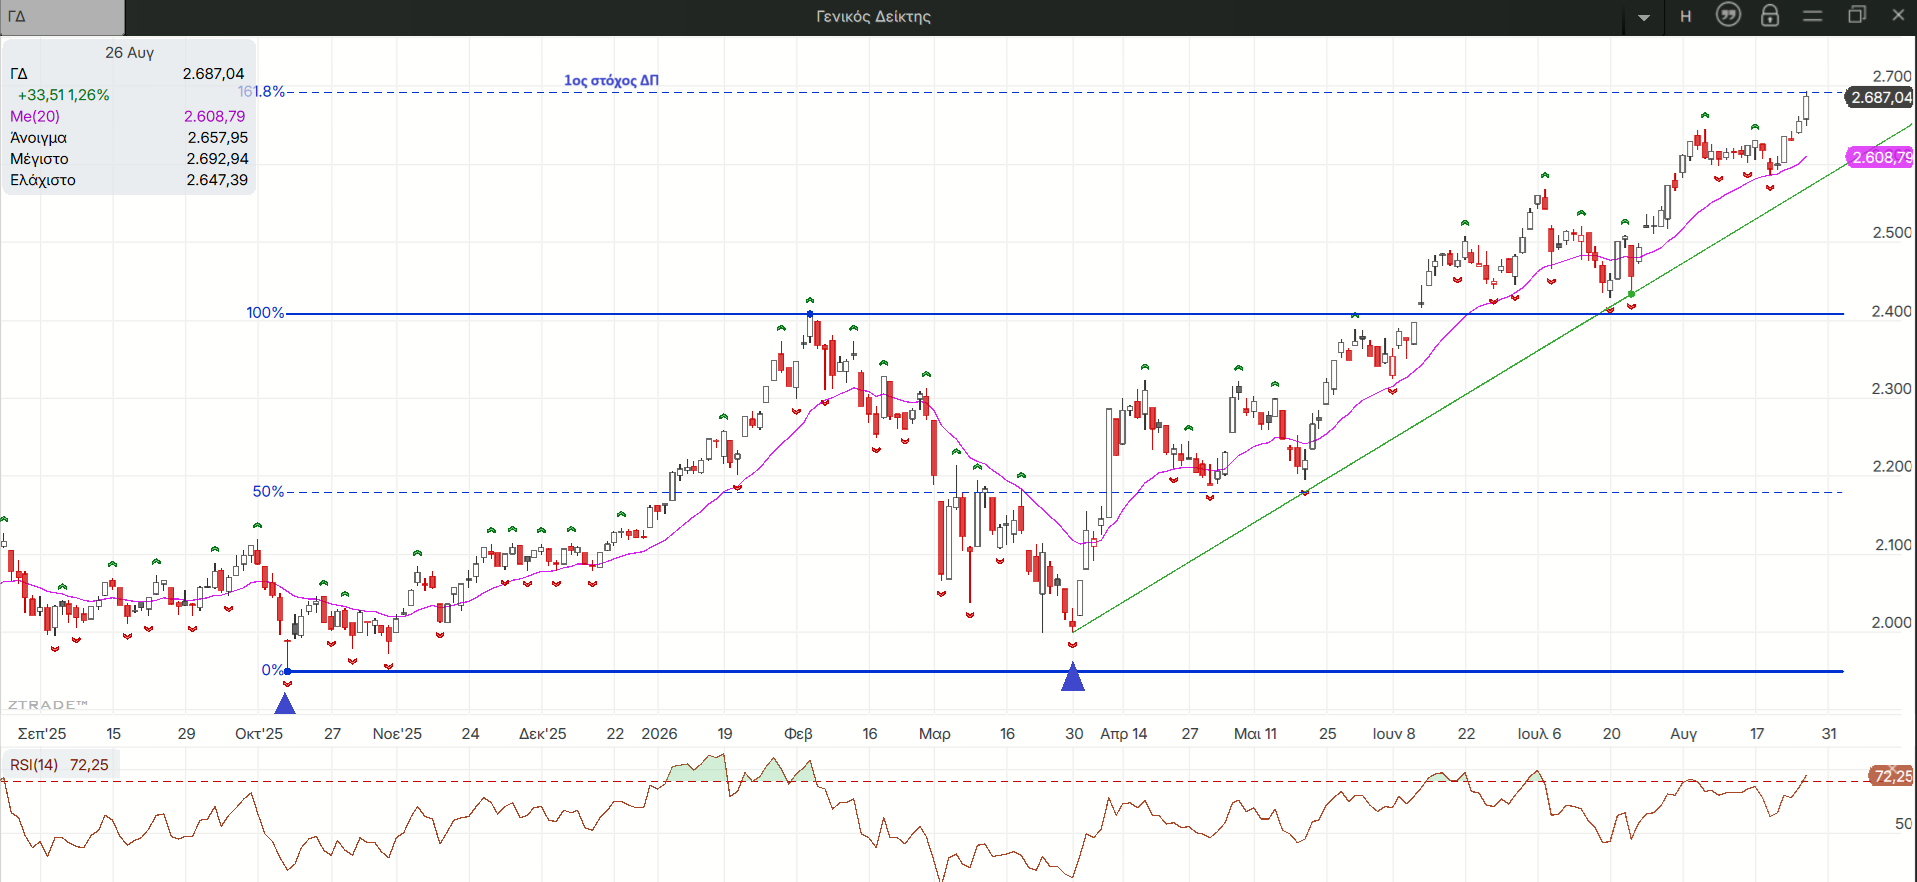The image size is (1917, 882).
Task: Click the 161.8% Fibonacci level label
Action: coord(261,92)
